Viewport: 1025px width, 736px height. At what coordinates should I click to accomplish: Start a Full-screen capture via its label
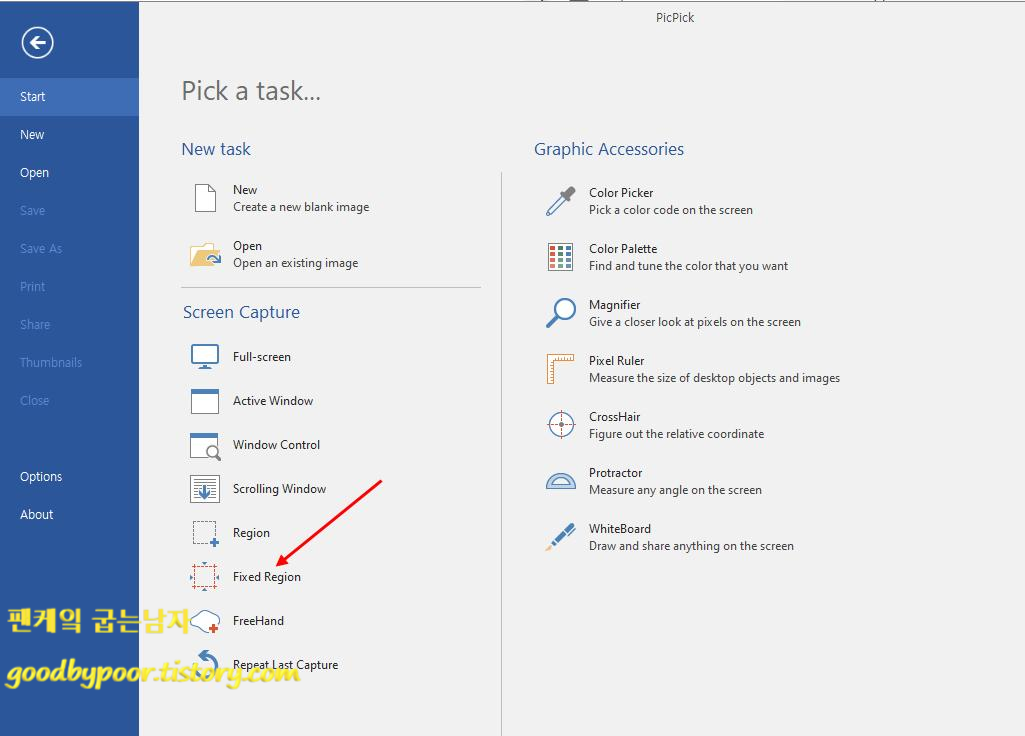pos(261,357)
